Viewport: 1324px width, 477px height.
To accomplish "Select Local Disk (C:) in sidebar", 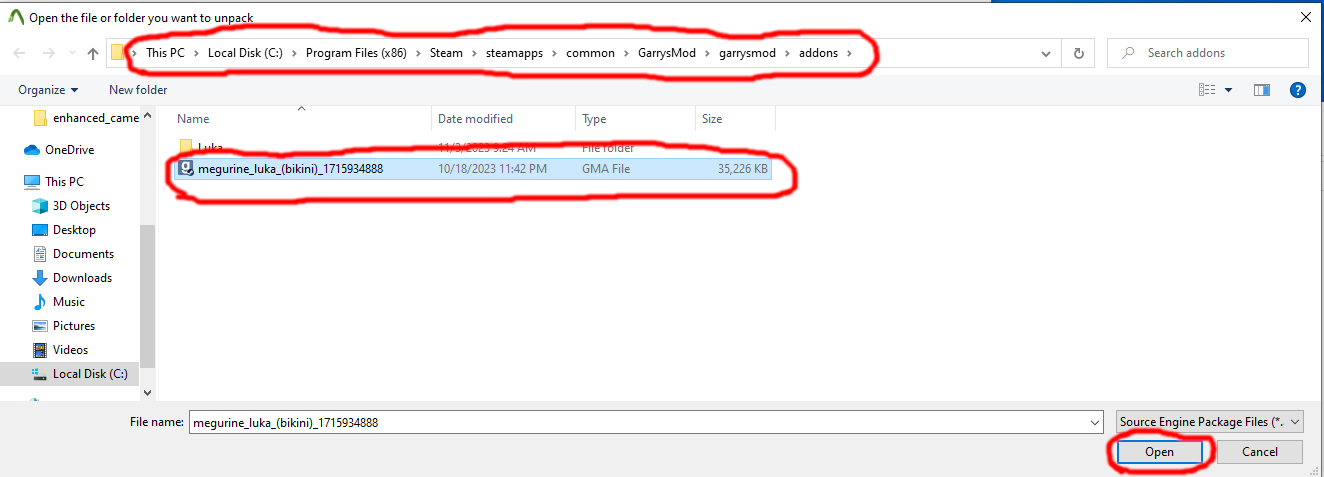I will pyautogui.click(x=80, y=374).
